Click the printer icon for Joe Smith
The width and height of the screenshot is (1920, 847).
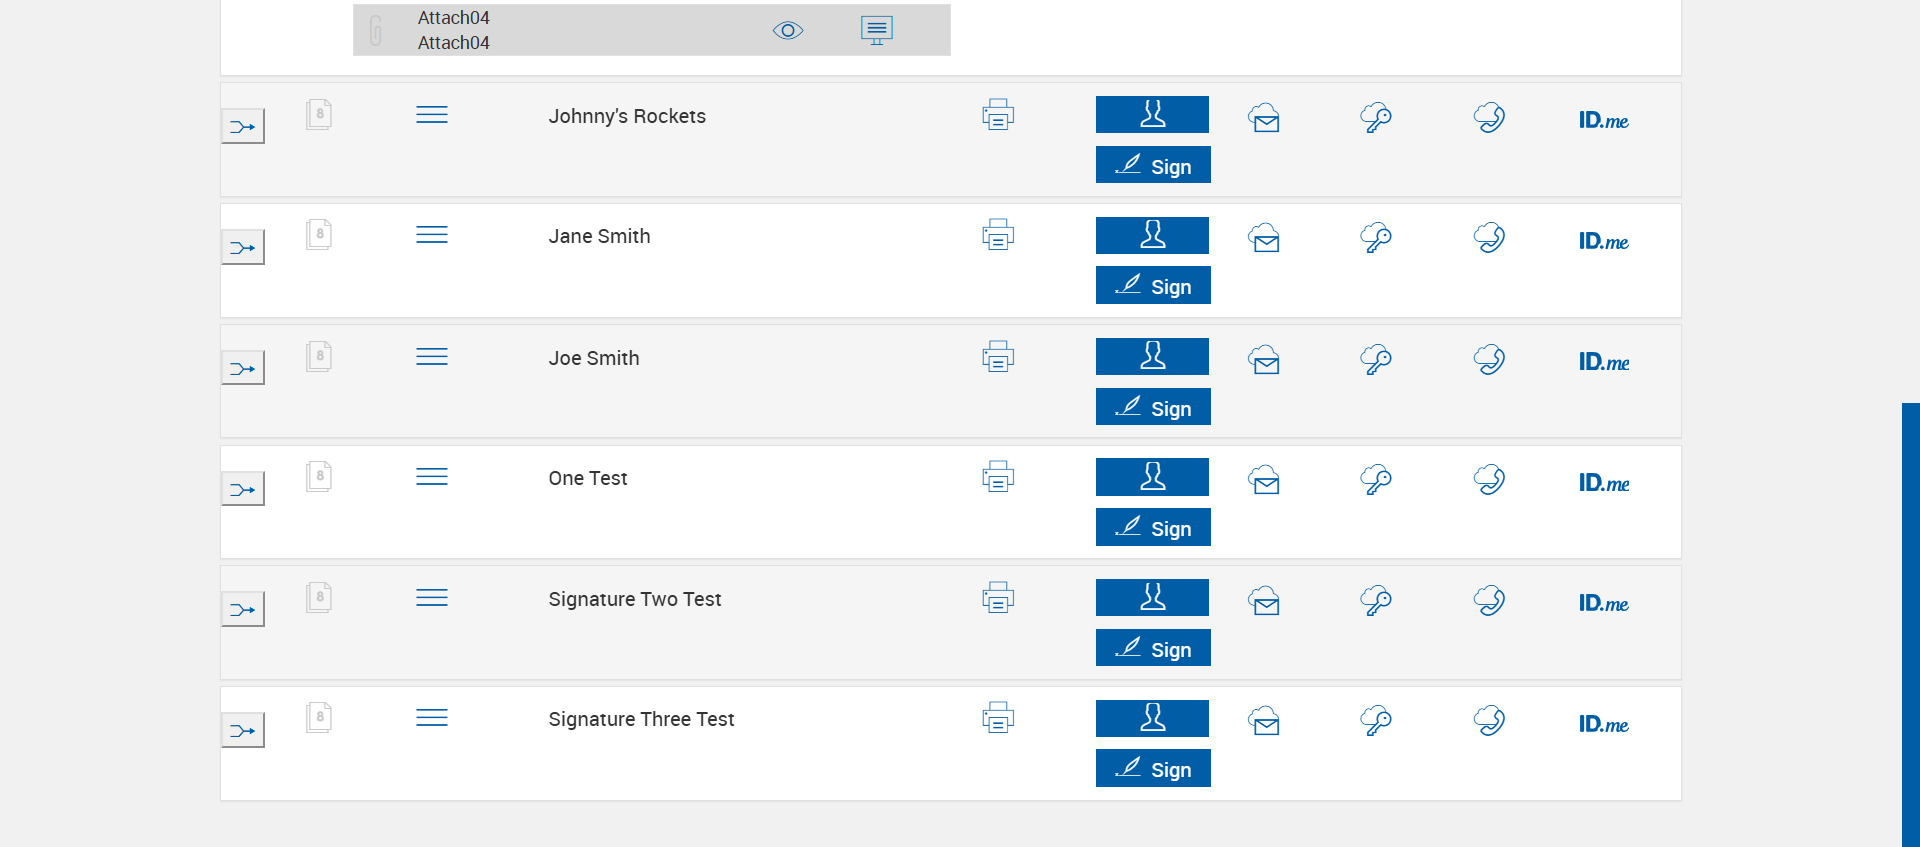(998, 357)
